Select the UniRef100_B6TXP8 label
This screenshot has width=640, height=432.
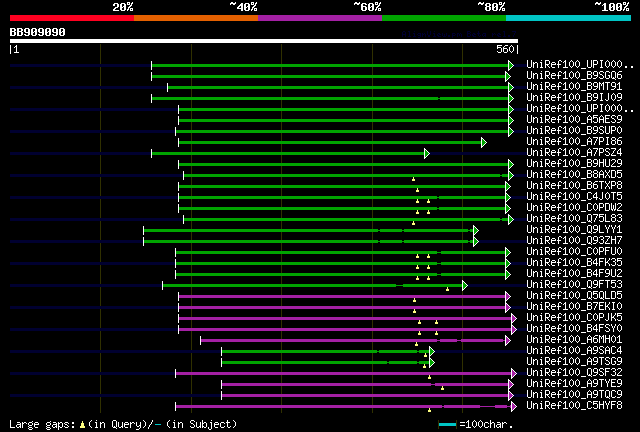click(x=574, y=186)
